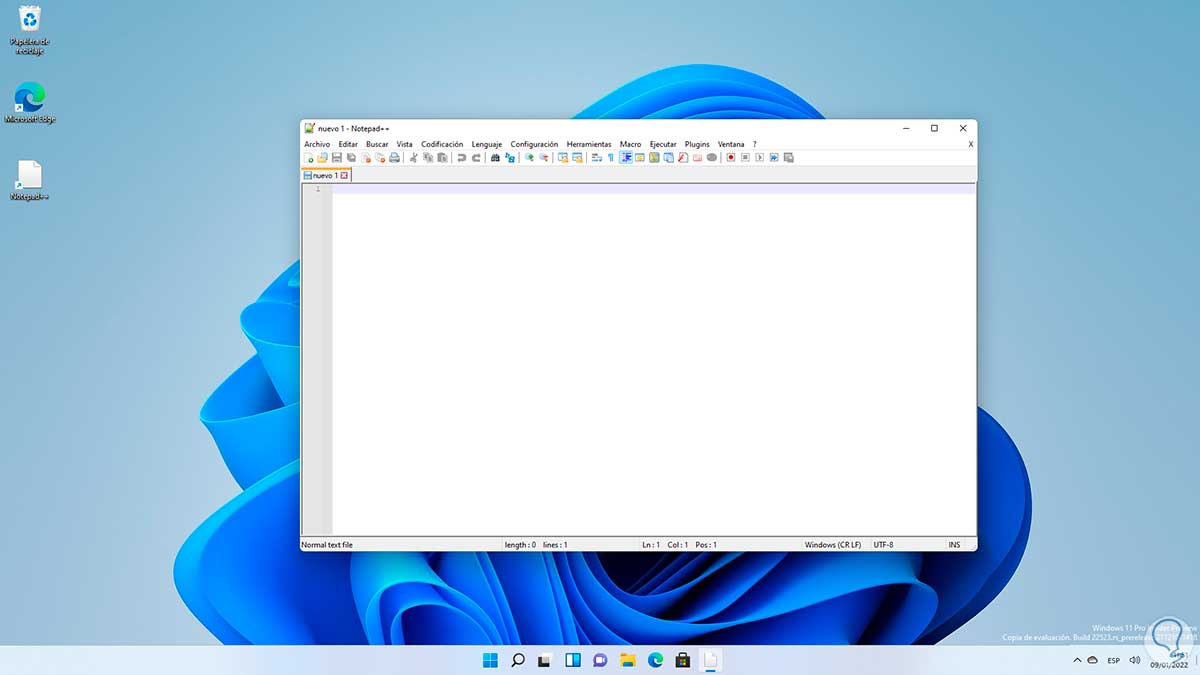Viewport: 1200px width, 675px height.
Task: Click Windows (CR LF) in the status bar
Action: coord(833,545)
